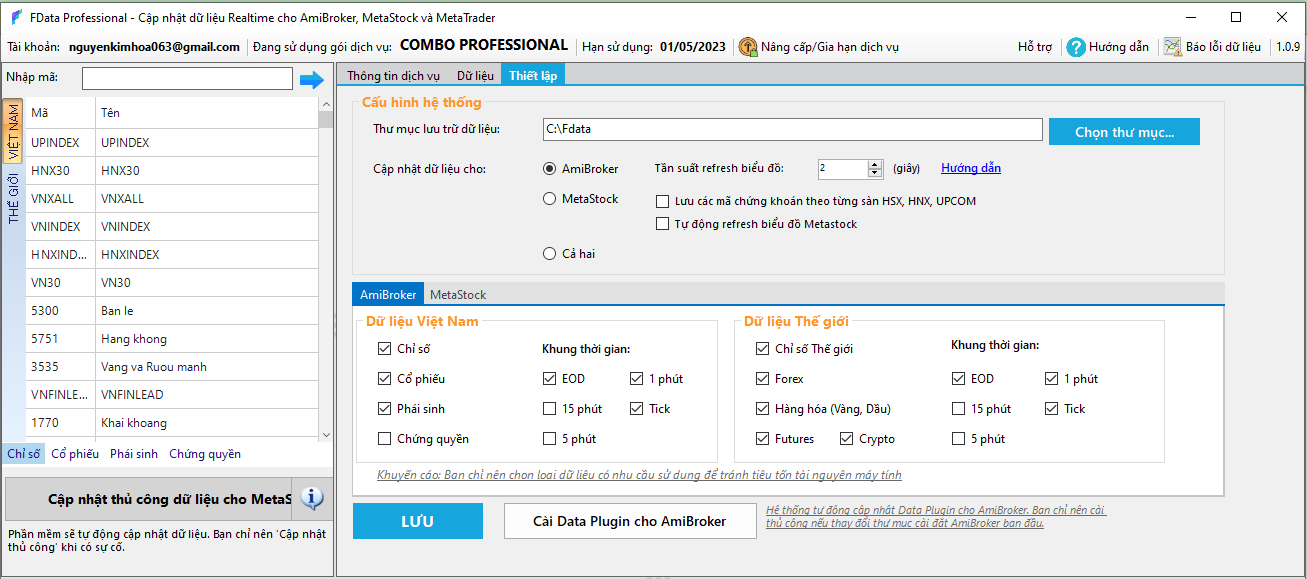This screenshot has height=579, width=1307.
Task: Open the MetaStock sub-tab
Action: tap(458, 295)
